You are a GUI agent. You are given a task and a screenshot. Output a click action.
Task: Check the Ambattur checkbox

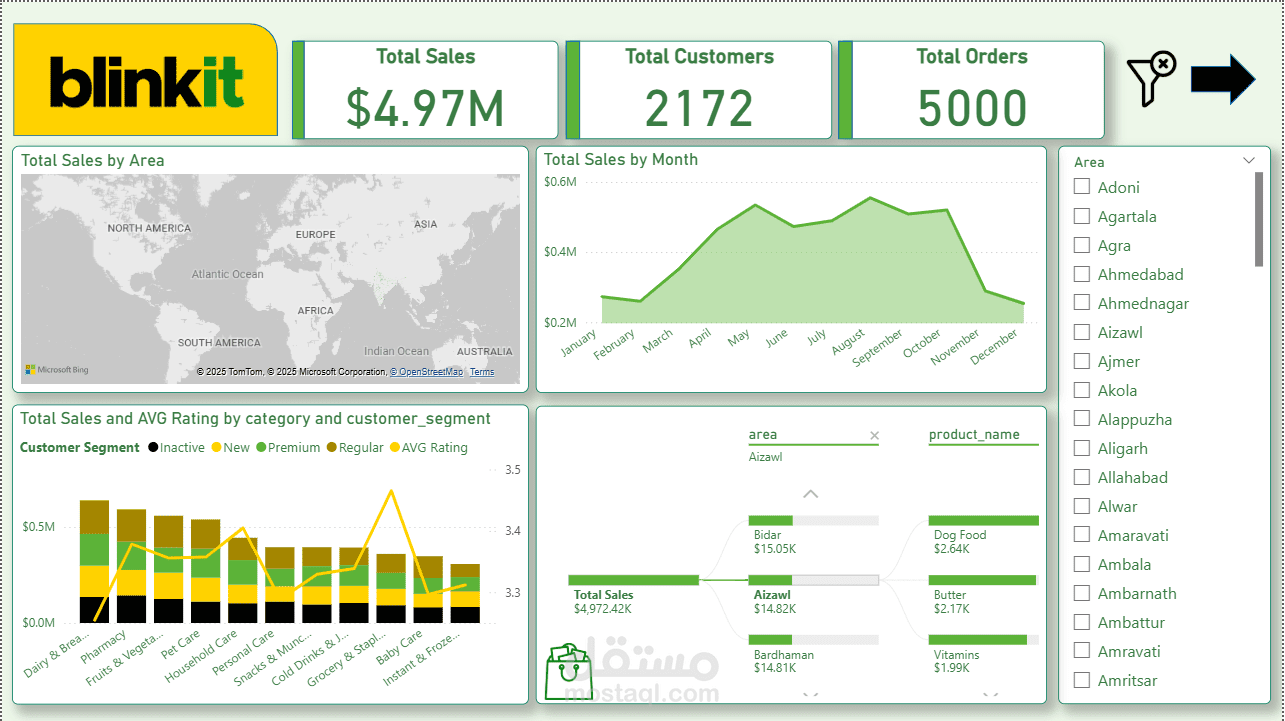coord(1081,621)
